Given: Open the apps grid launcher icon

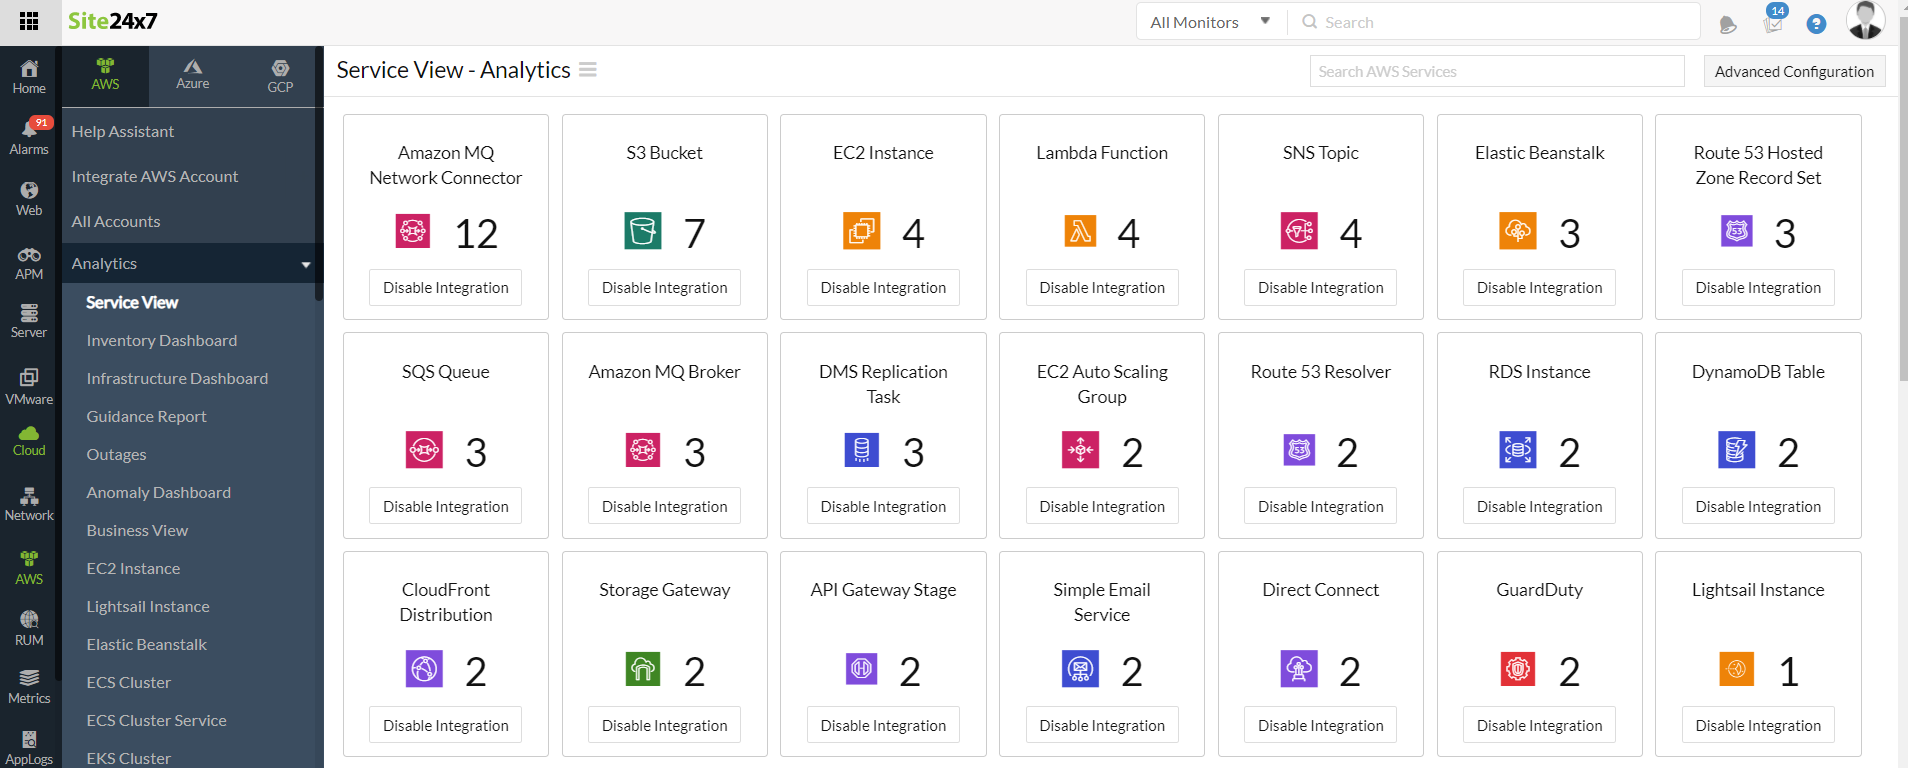Looking at the screenshot, I should 29,21.
